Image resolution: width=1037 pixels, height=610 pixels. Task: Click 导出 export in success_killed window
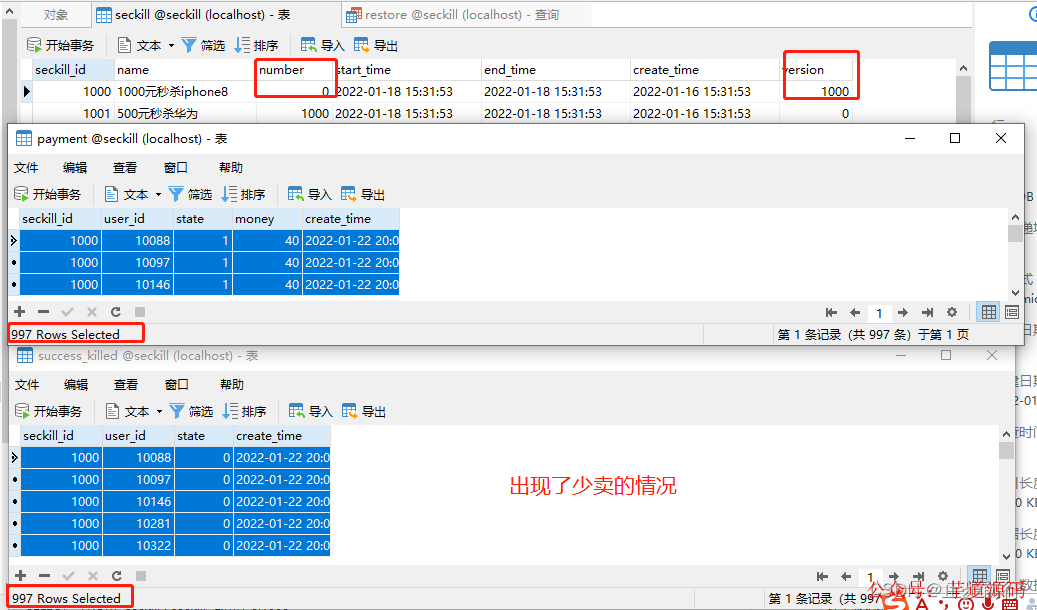point(364,411)
